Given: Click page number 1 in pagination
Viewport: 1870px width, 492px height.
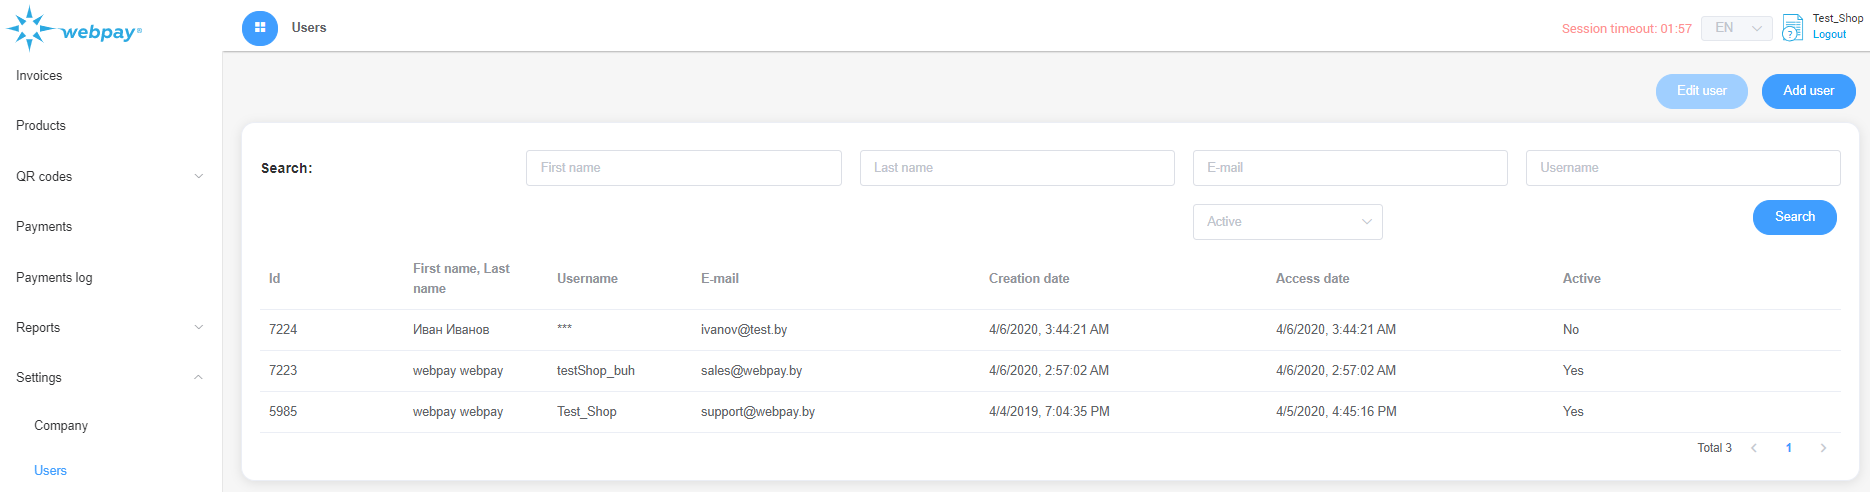Looking at the screenshot, I should point(1789,448).
